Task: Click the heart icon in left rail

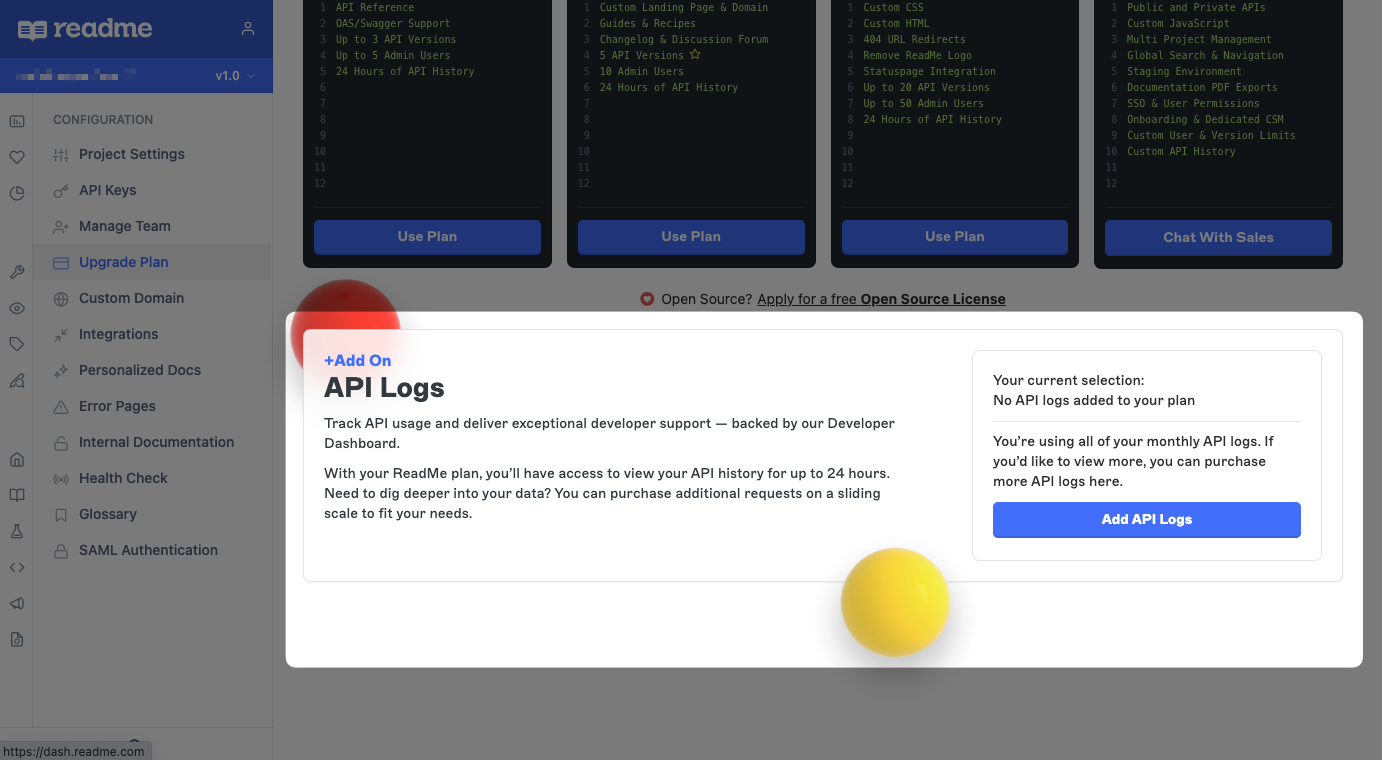Action: [16, 158]
